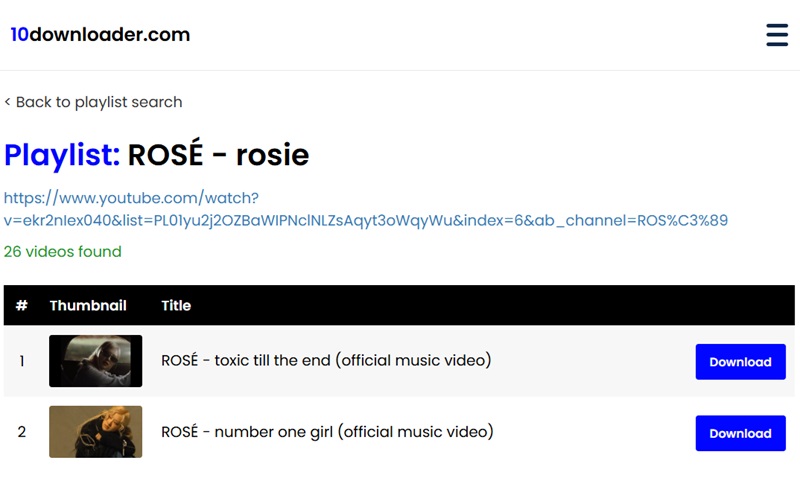Click the 10downloader.com logo
This screenshot has width=800, height=479.
tap(100, 34)
